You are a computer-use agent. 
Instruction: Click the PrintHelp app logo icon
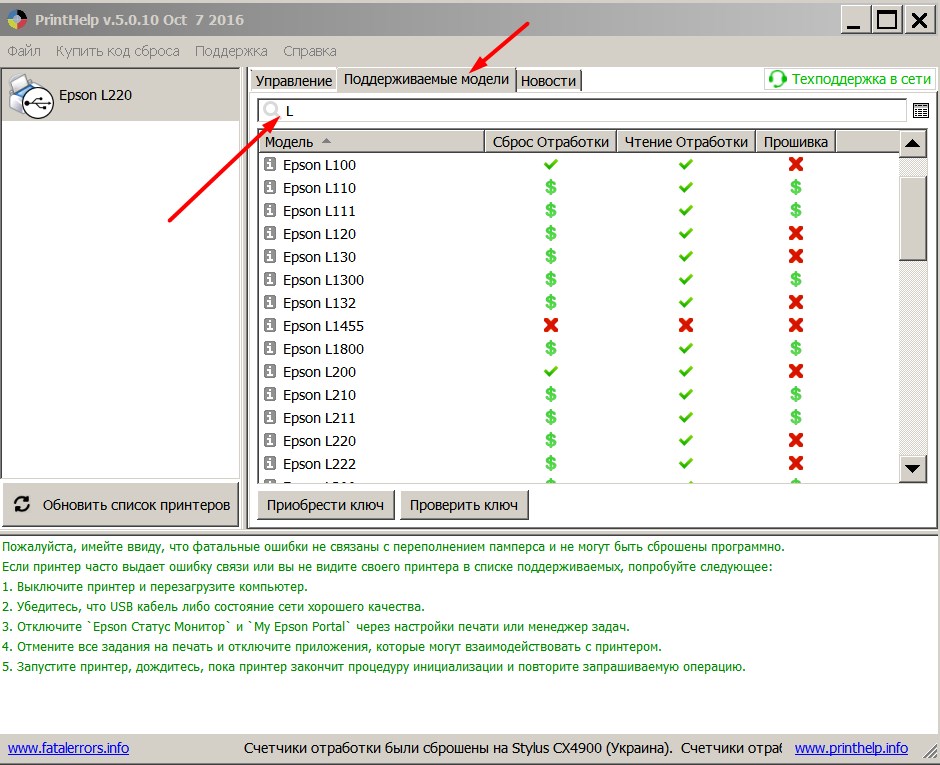(x=17, y=19)
